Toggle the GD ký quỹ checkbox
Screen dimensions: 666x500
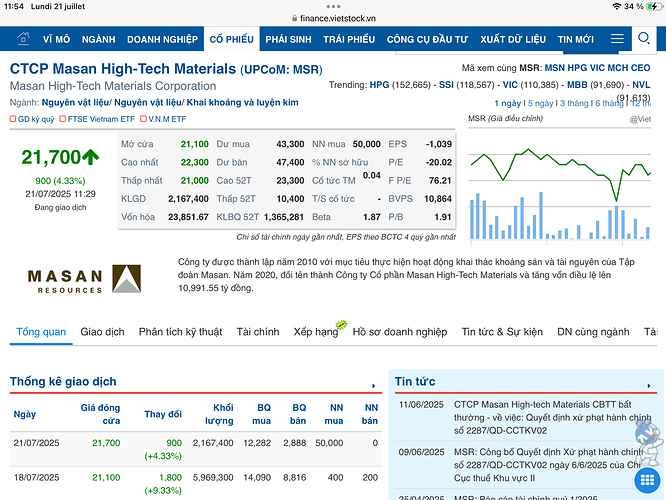[x=13, y=119]
